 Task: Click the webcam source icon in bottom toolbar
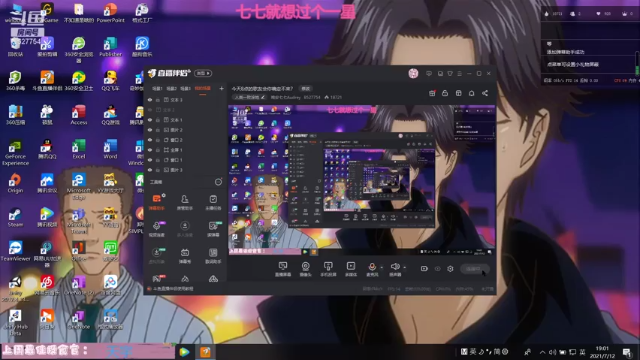(305, 267)
